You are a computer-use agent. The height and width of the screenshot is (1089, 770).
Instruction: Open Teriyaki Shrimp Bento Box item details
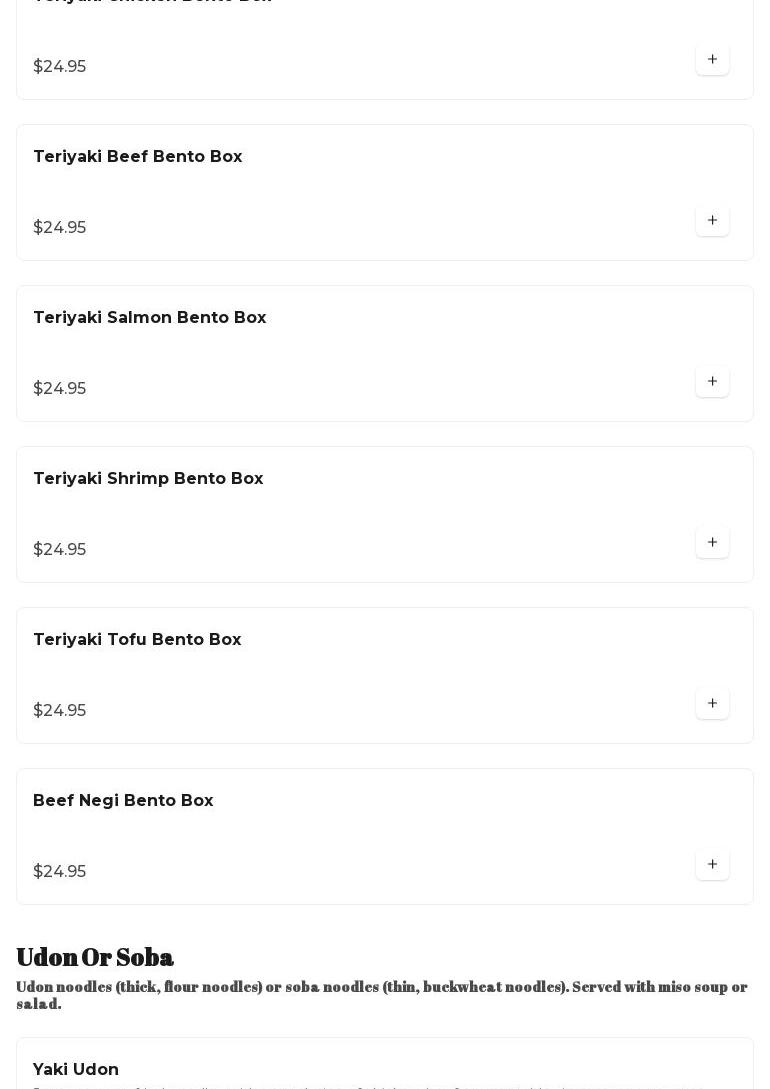click(148, 479)
